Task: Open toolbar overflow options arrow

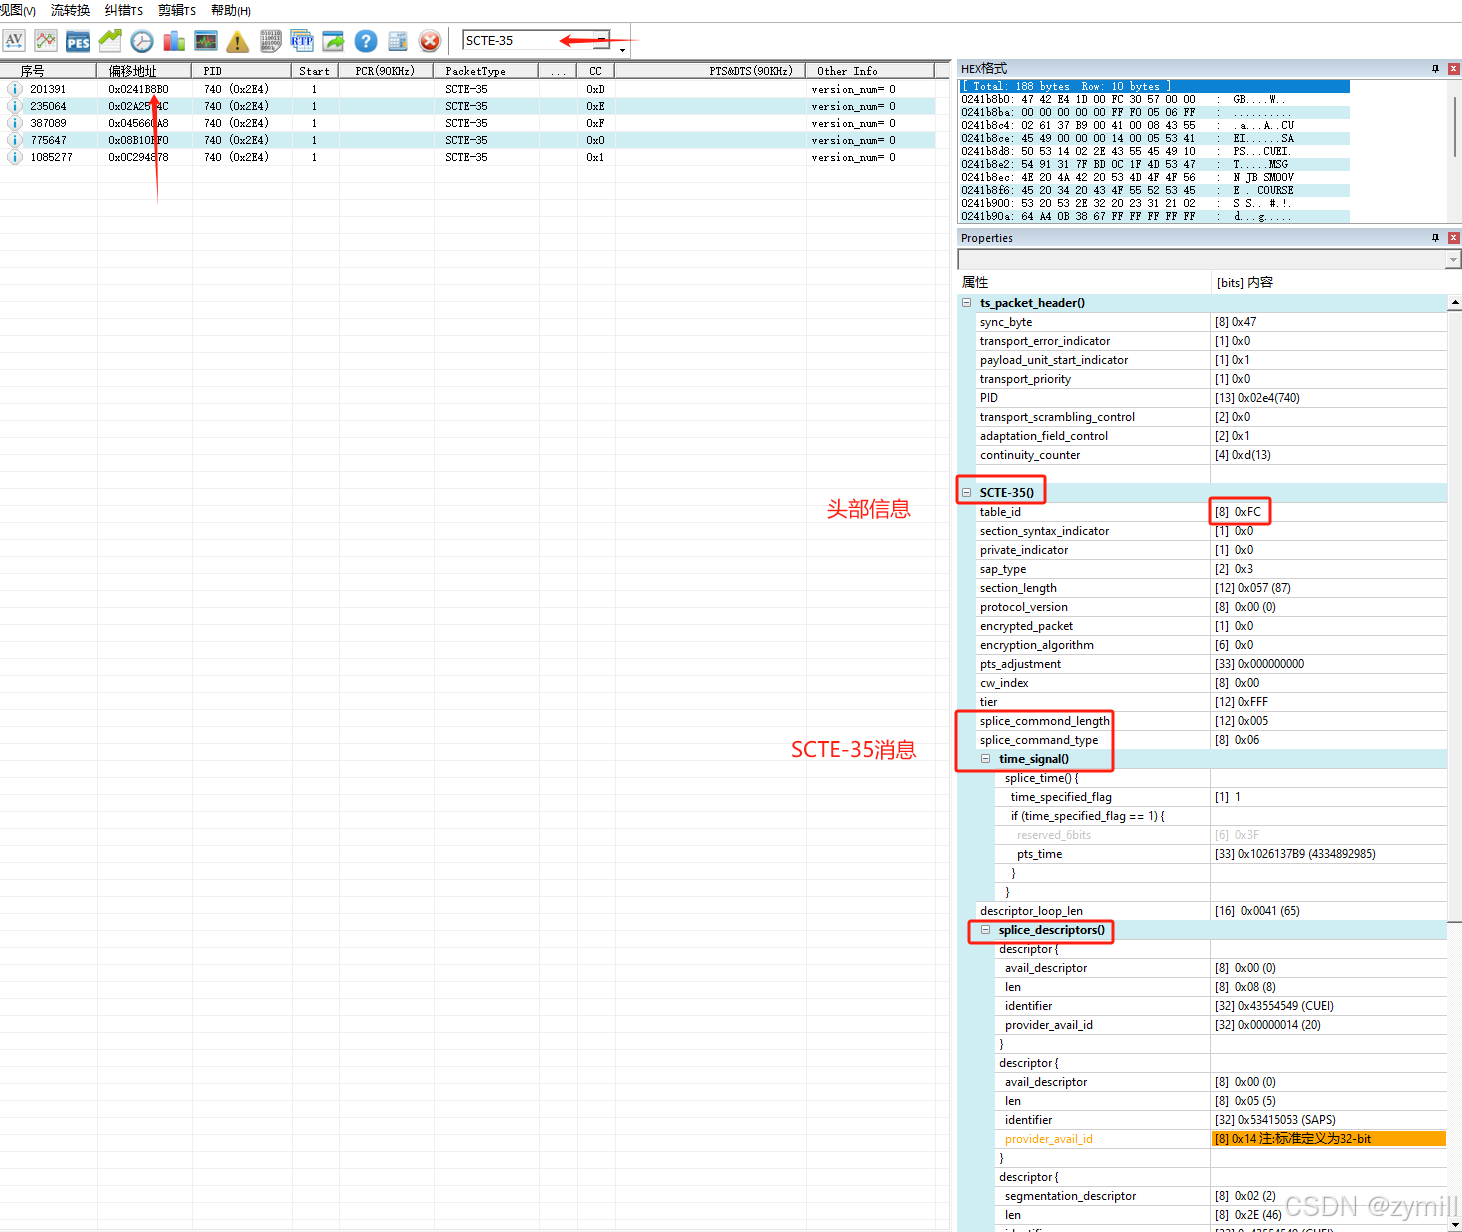Action: pos(622,49)
